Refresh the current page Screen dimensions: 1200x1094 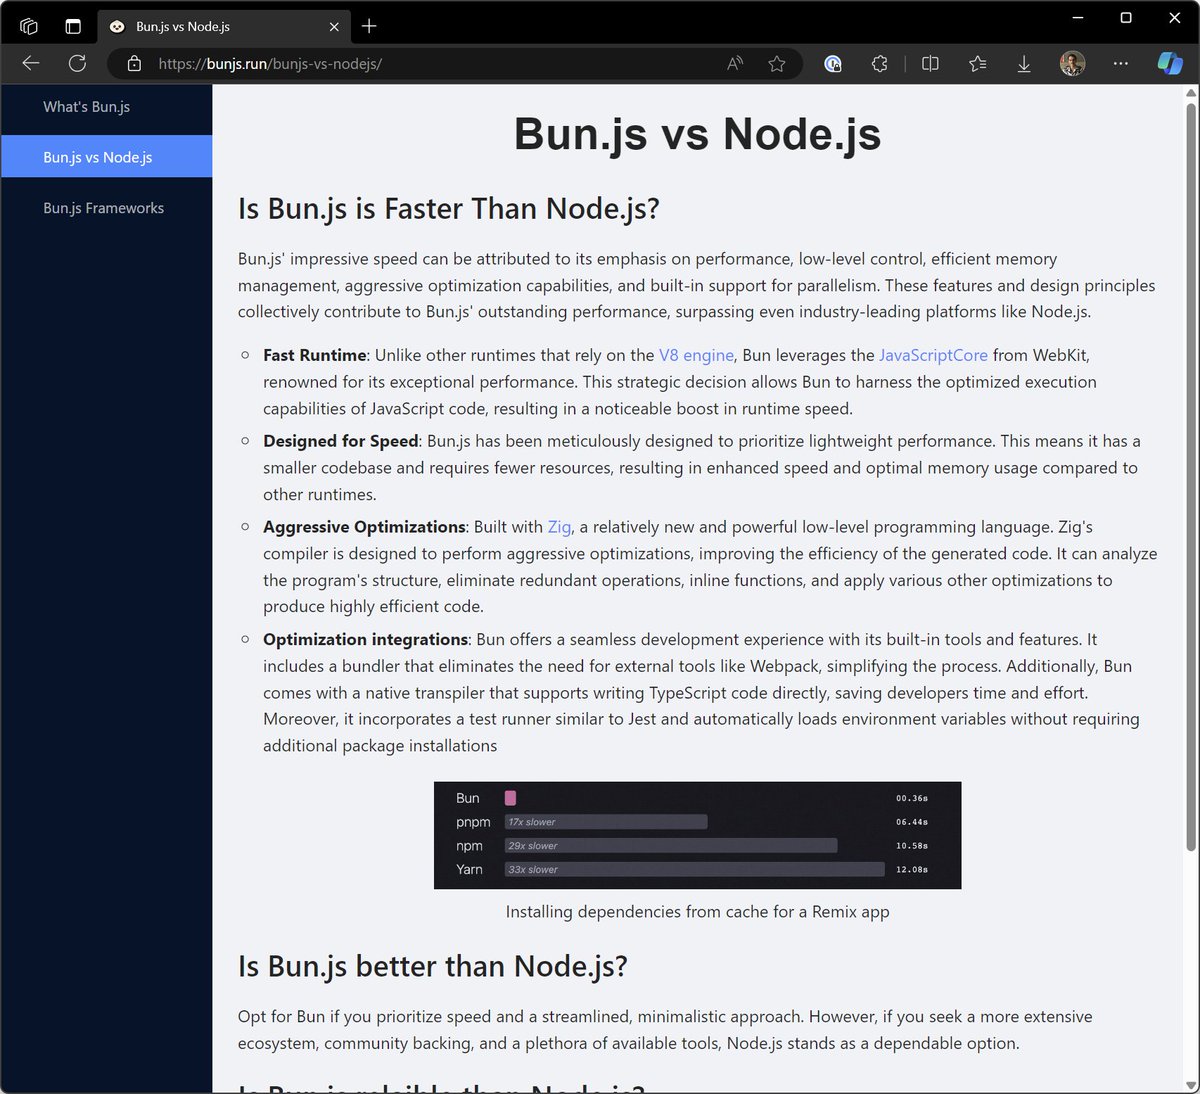[77, 63]
